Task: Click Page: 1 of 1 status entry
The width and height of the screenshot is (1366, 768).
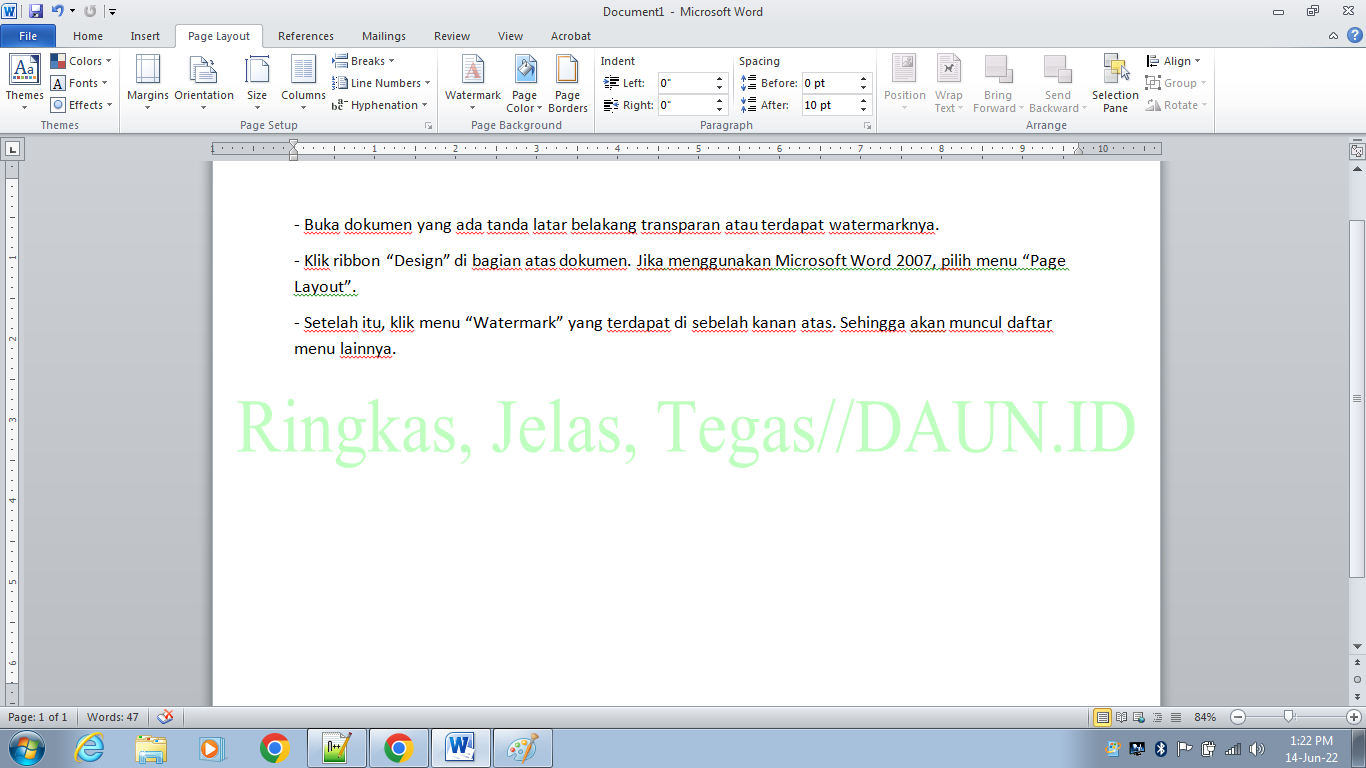Action: [38, 717]
